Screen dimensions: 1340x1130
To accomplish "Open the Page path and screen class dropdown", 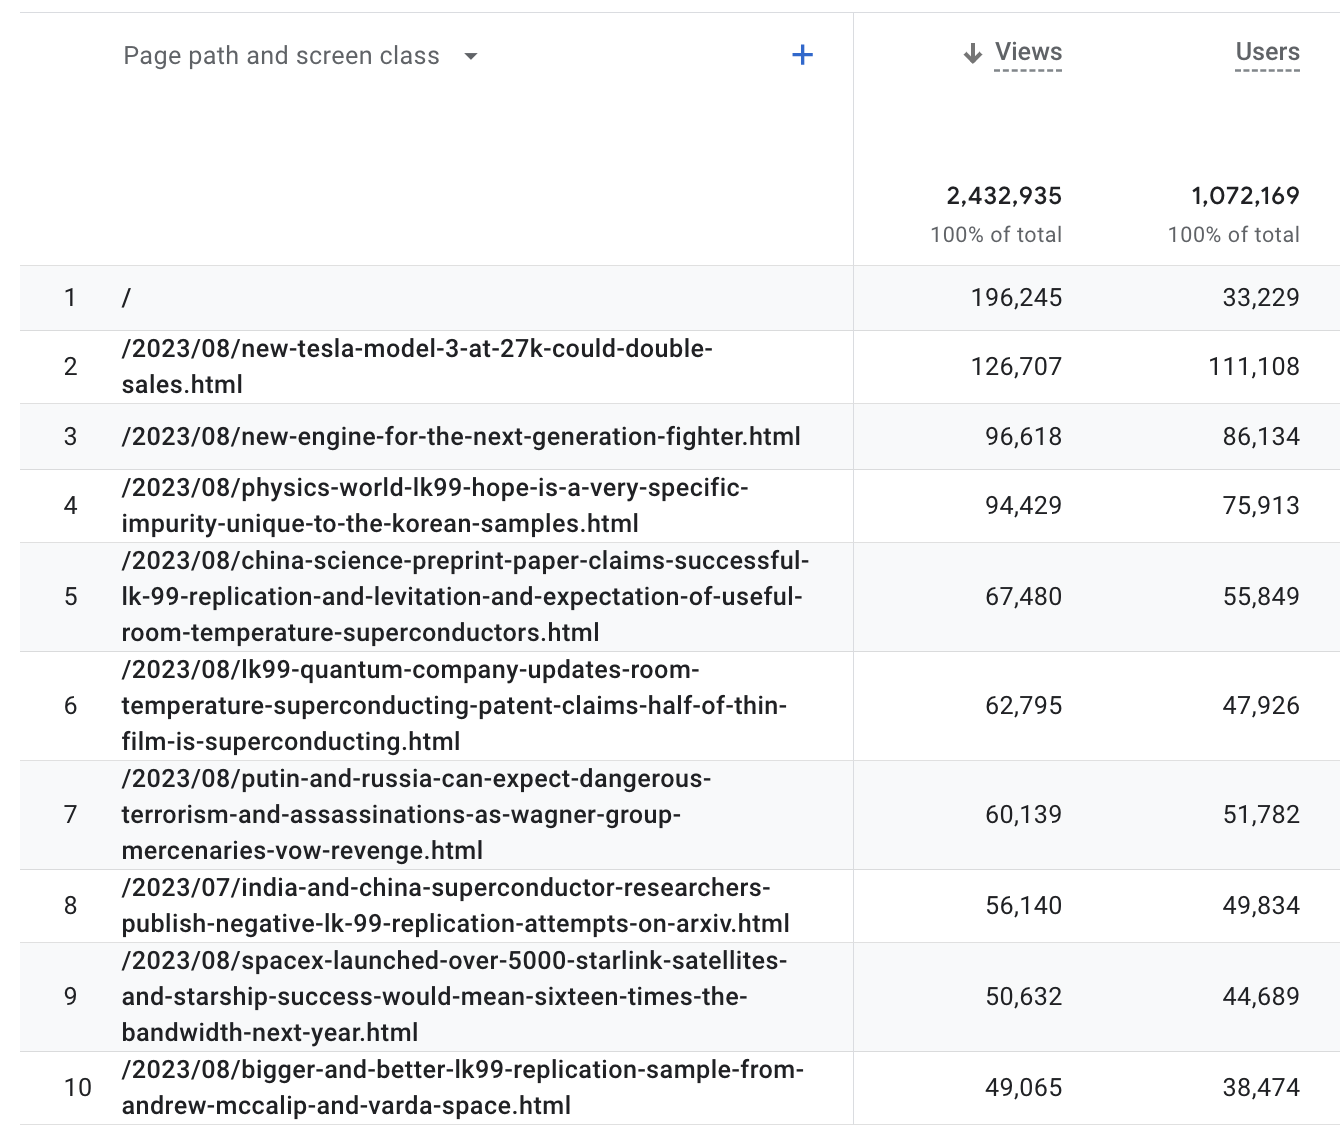I will 471,56.
